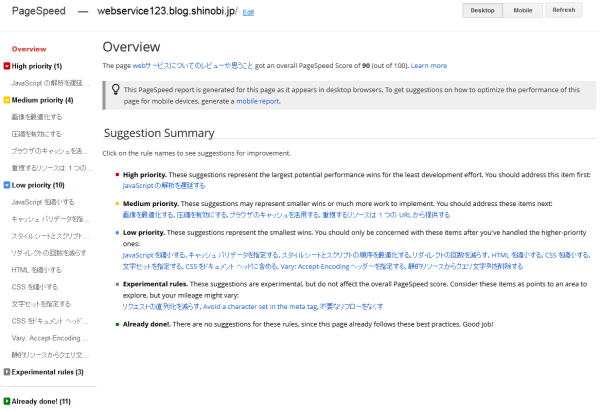Collapse the Low priority (10) section
Screen dimensions: 600x412
[x=38, y=185]
